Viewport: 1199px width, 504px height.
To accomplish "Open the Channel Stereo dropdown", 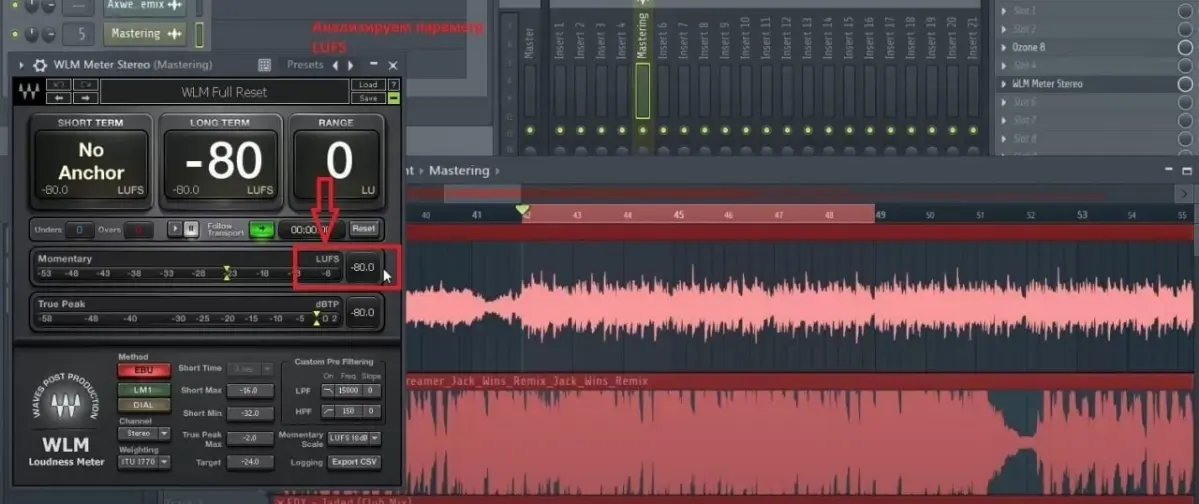I will (x=144, y=433).
